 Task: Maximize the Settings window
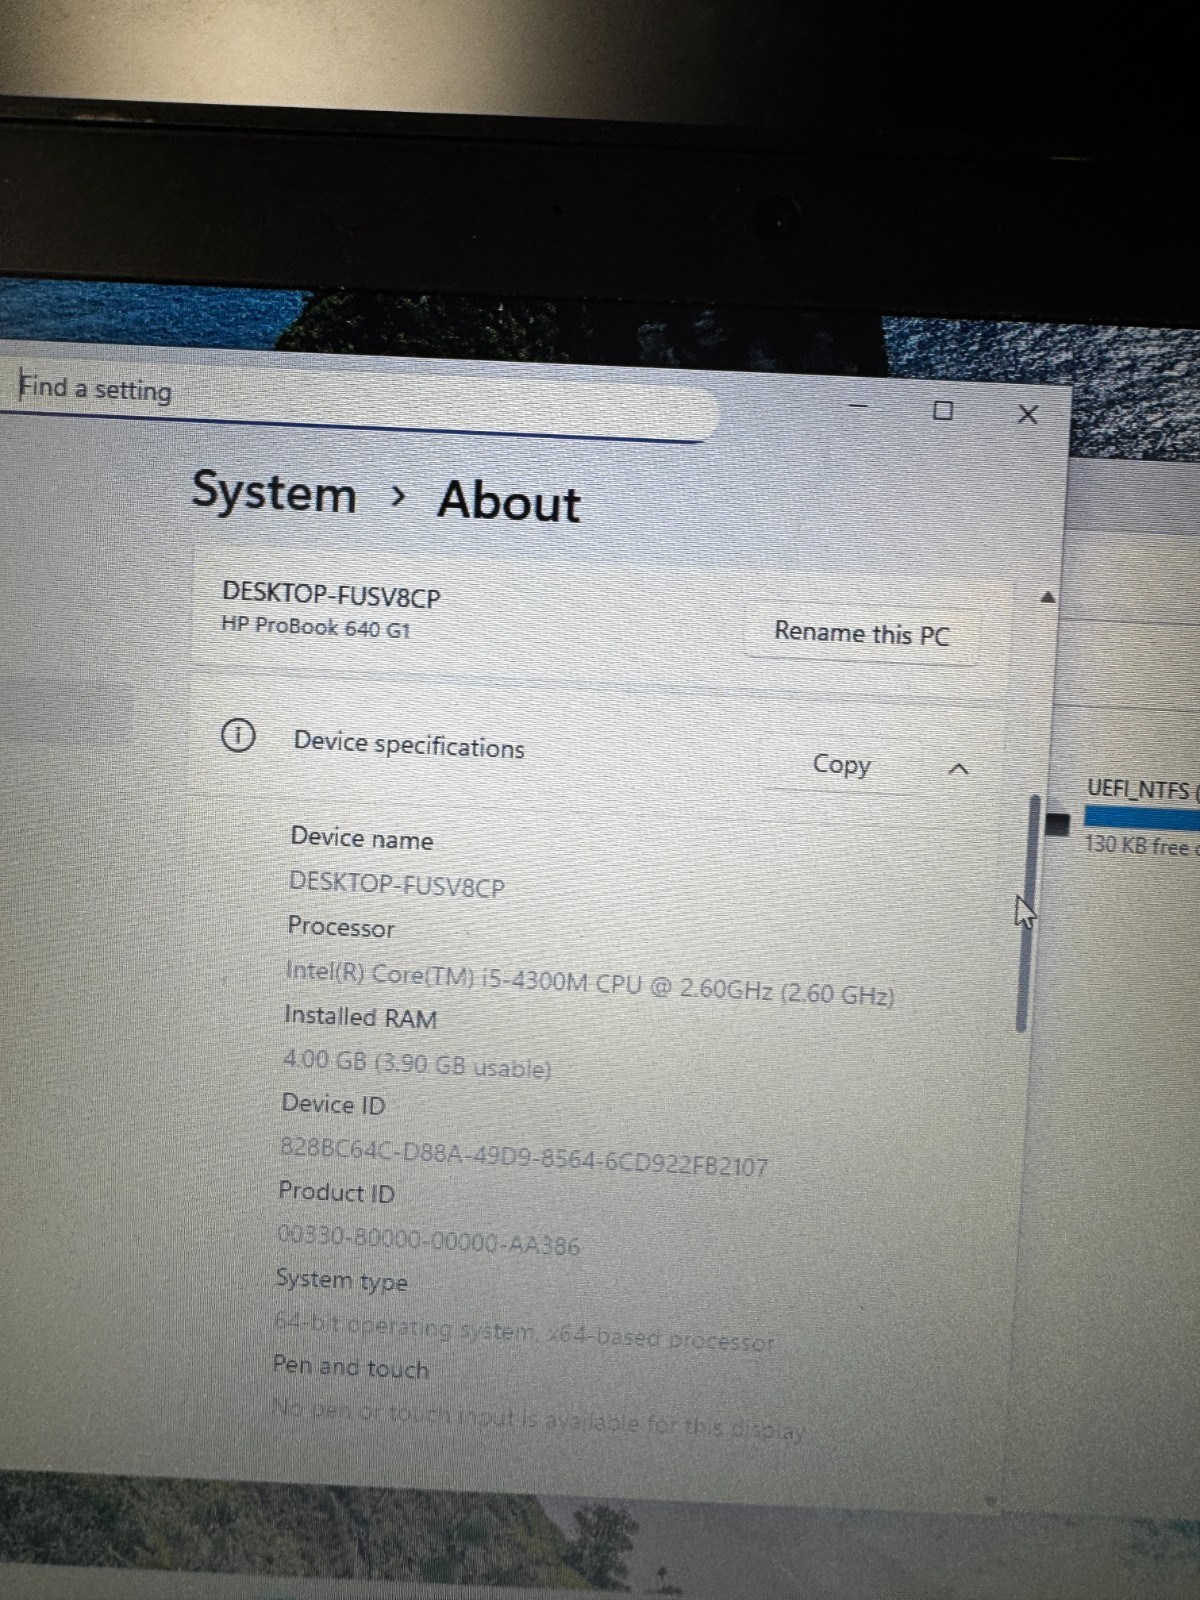coord(942,410)
